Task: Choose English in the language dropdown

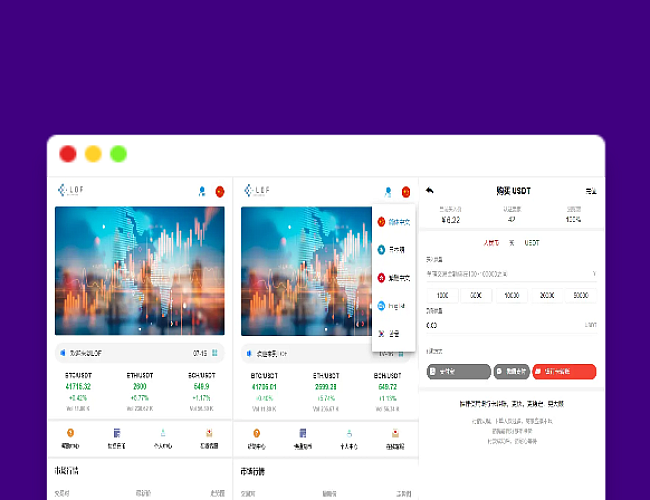Action: pos(392,306)
